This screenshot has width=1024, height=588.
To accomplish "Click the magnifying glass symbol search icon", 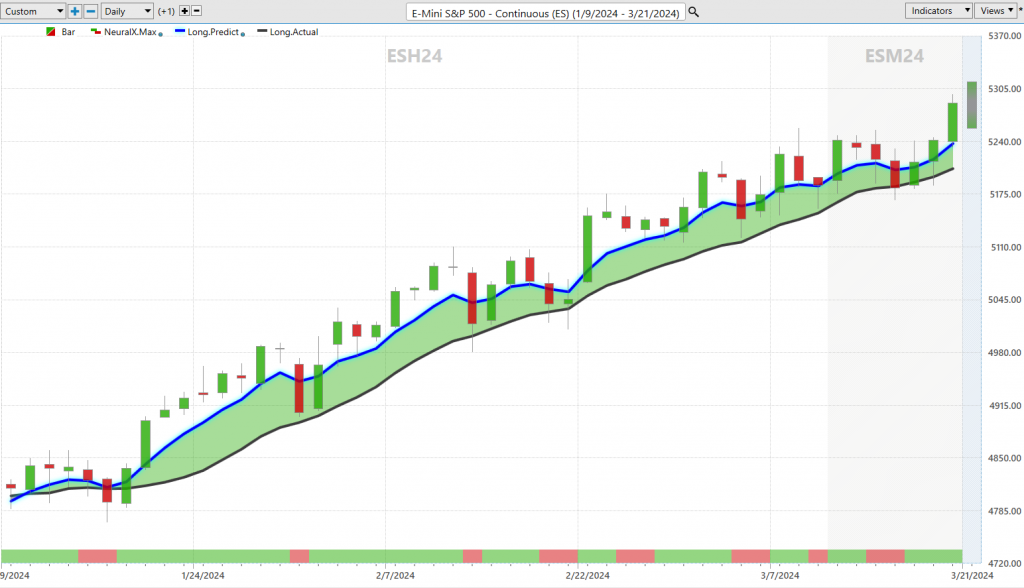I will coord(694,12).
